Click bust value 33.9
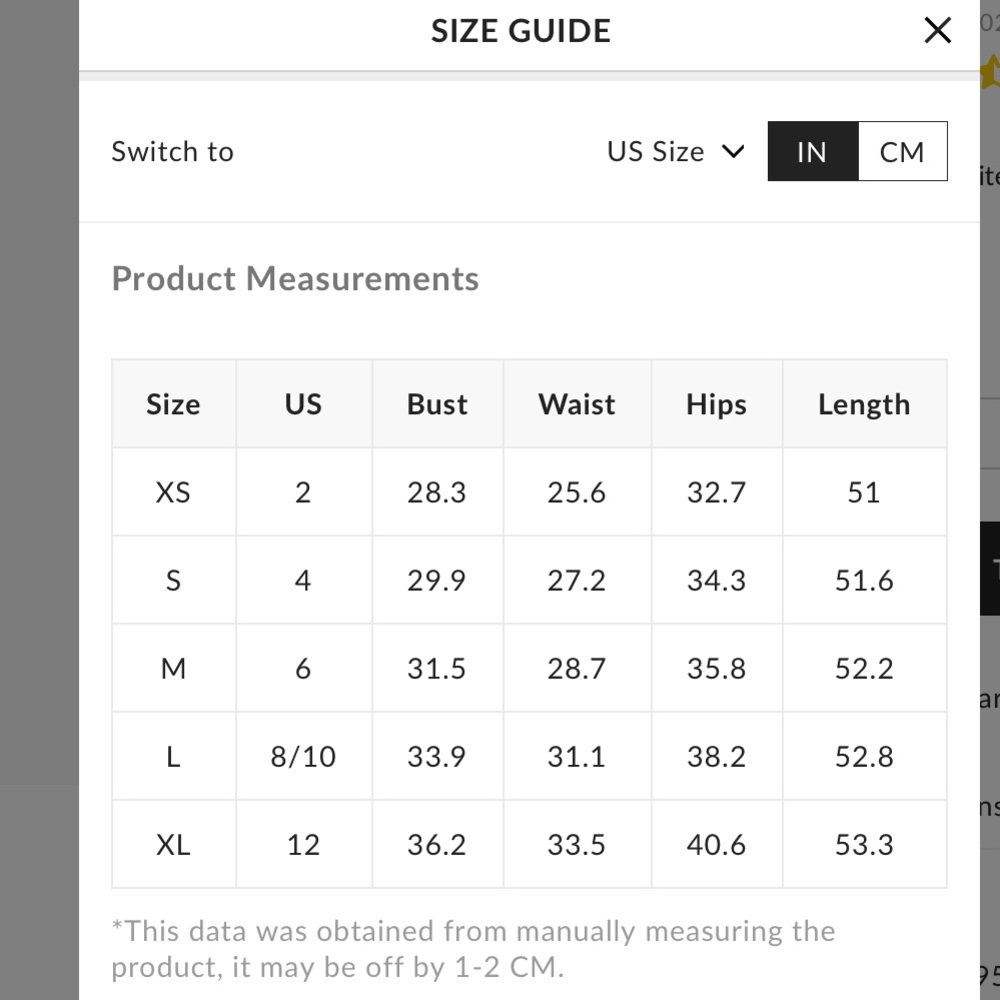 438,756
